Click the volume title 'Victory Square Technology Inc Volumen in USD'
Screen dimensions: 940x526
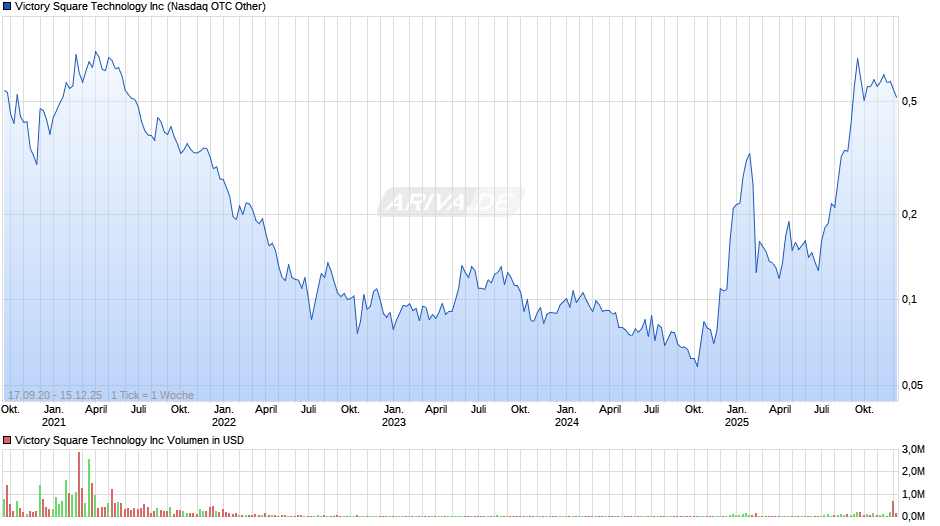click(x=129, y=440)
